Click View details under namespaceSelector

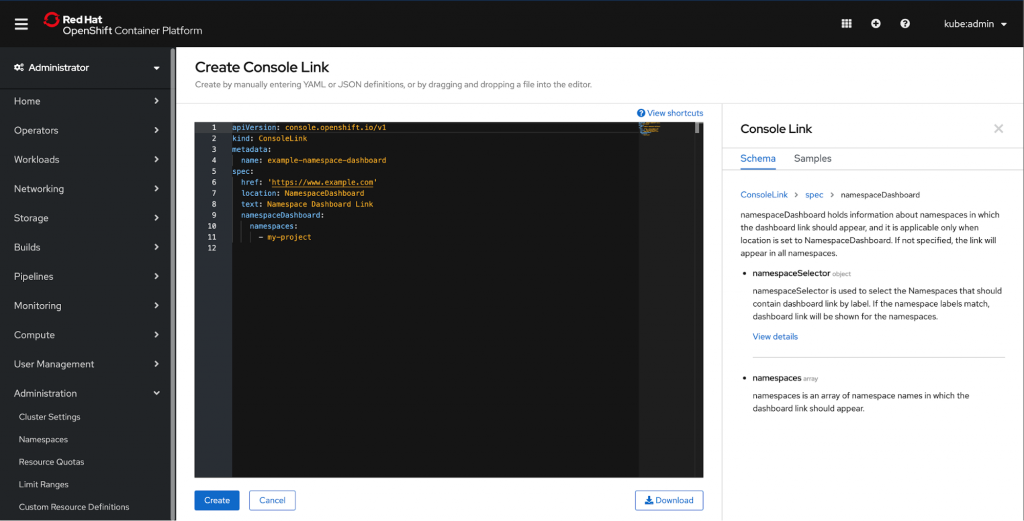coord(775,337)
